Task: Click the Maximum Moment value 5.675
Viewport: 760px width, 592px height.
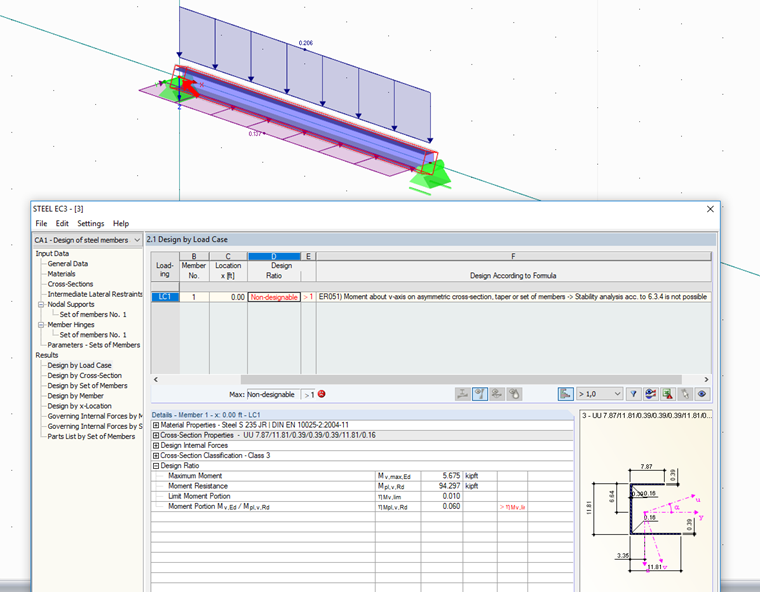Action: click(442, 476)
